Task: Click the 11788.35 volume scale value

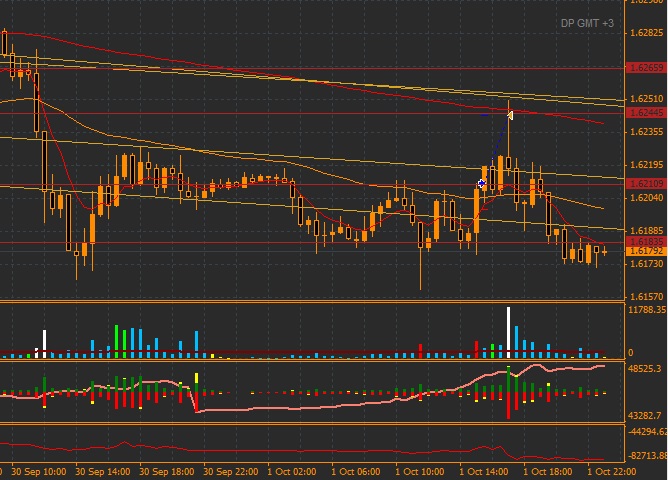Action: pos(648,310)
